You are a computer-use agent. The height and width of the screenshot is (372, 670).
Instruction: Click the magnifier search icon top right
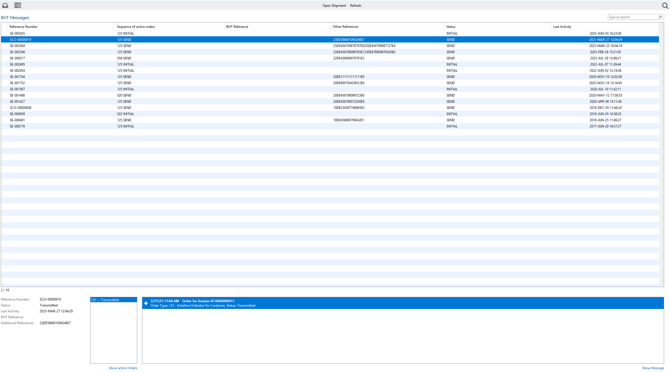point(665,6)
